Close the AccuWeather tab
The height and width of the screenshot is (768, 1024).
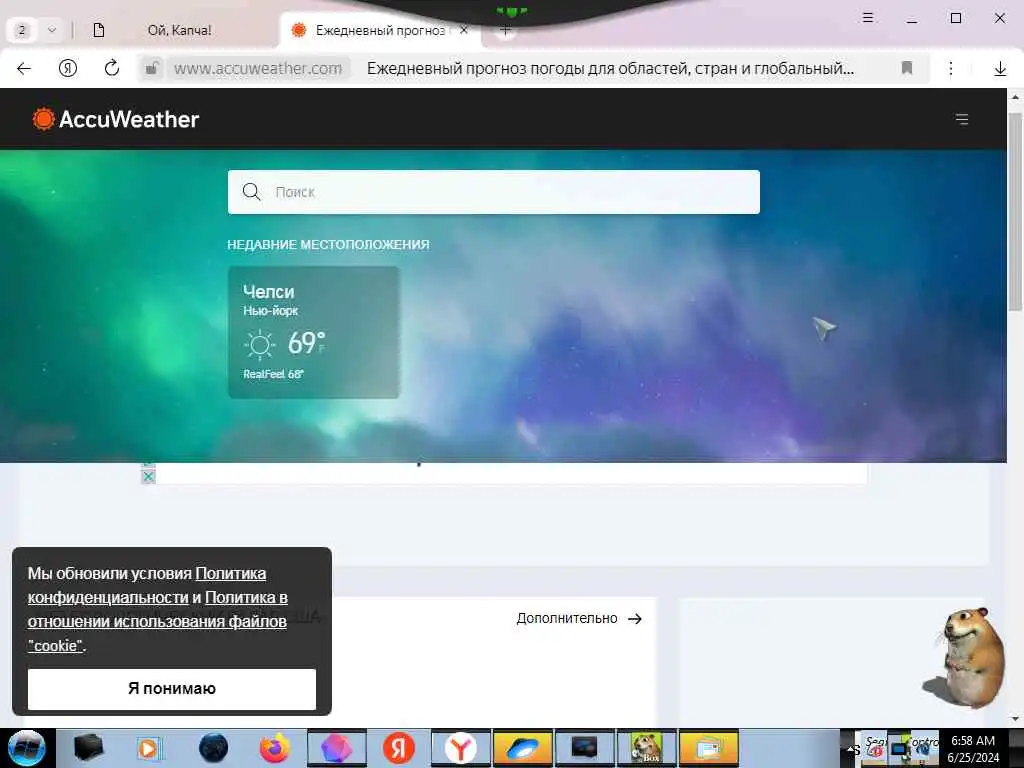click(x=464, y=30)
